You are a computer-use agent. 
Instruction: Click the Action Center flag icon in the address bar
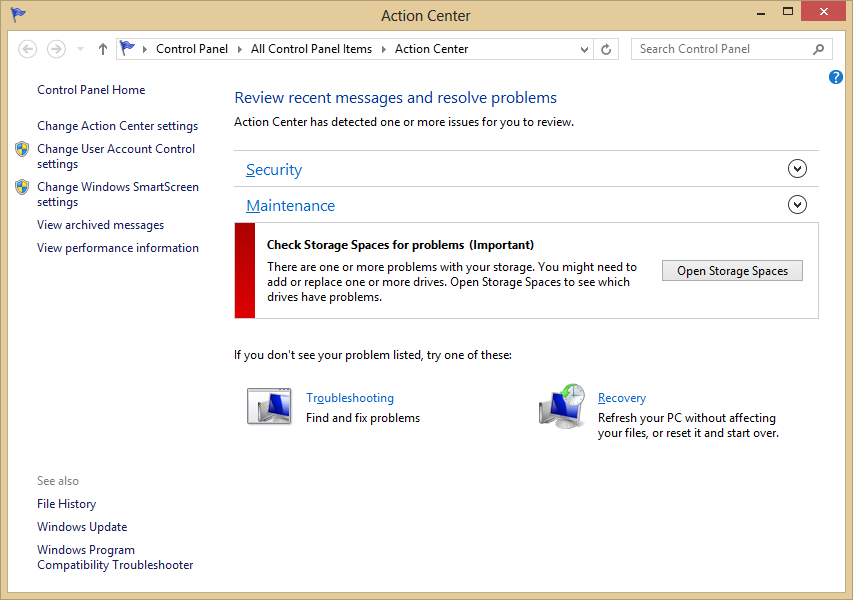point(127,48)
